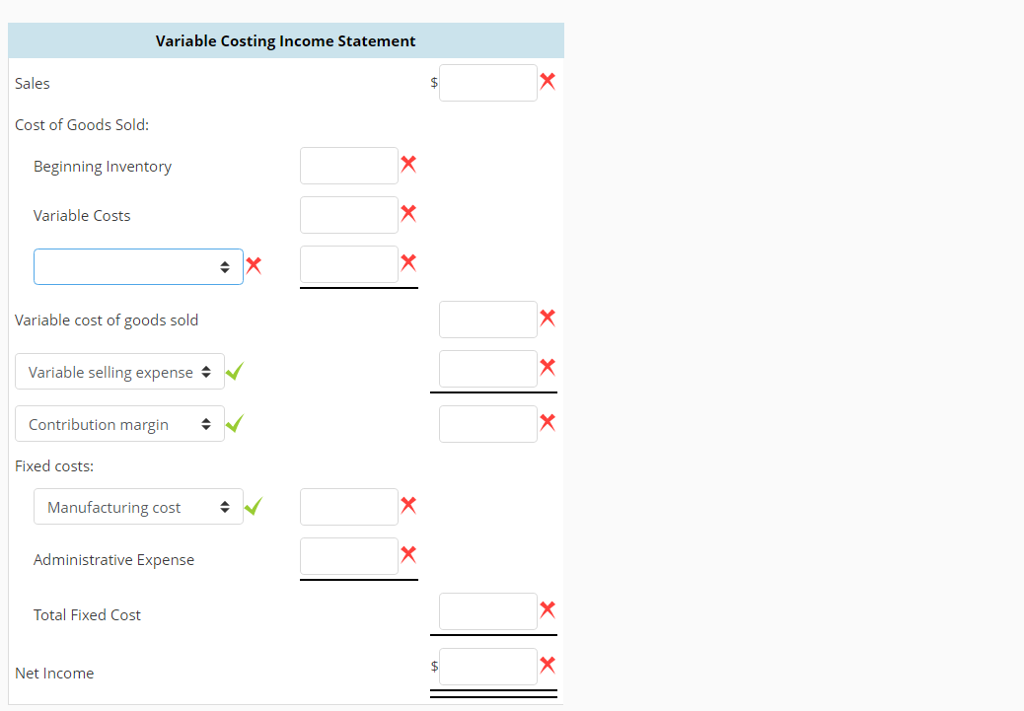Open the blank dropdown under Variable Costs
This screenshot has height=711, width=1024.
tap(138, 266)
